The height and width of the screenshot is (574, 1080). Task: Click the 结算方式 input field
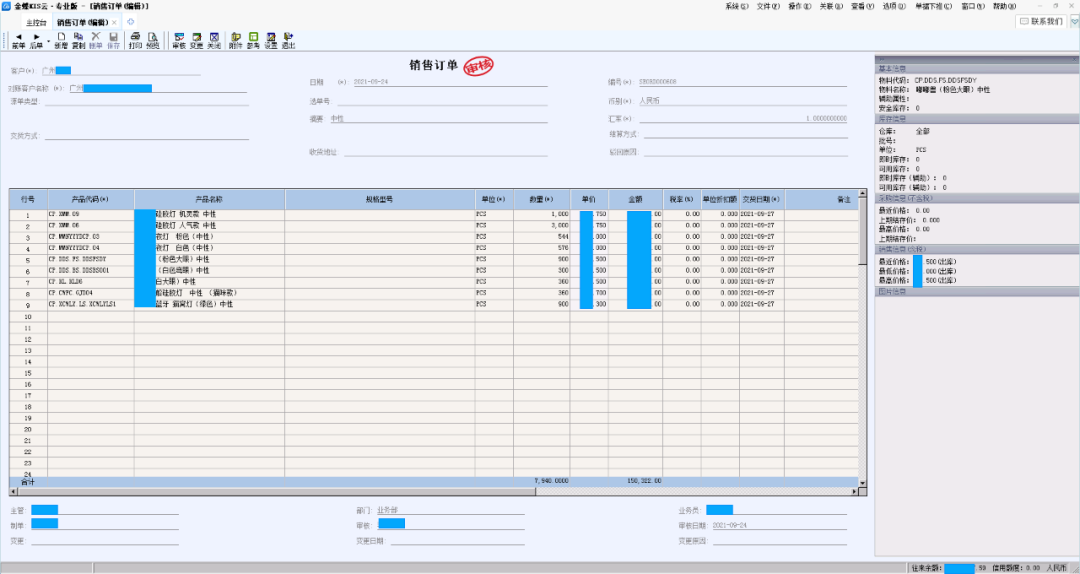pyautogui.click(x=745, y=134)
